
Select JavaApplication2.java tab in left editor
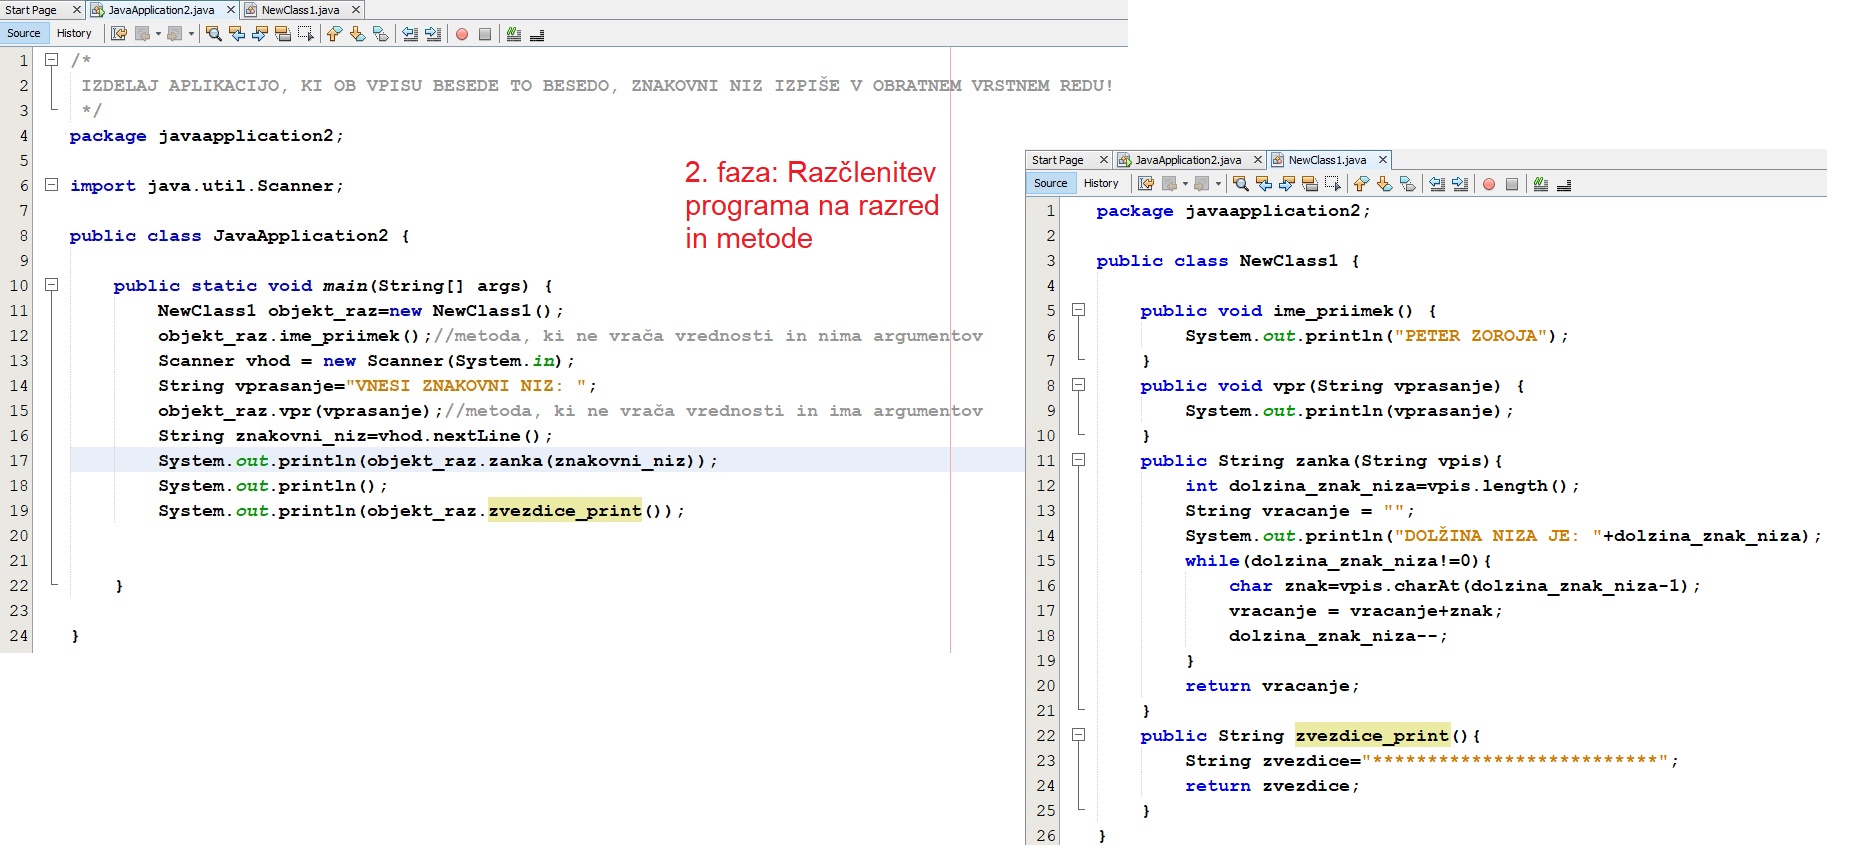pos(161,10)
